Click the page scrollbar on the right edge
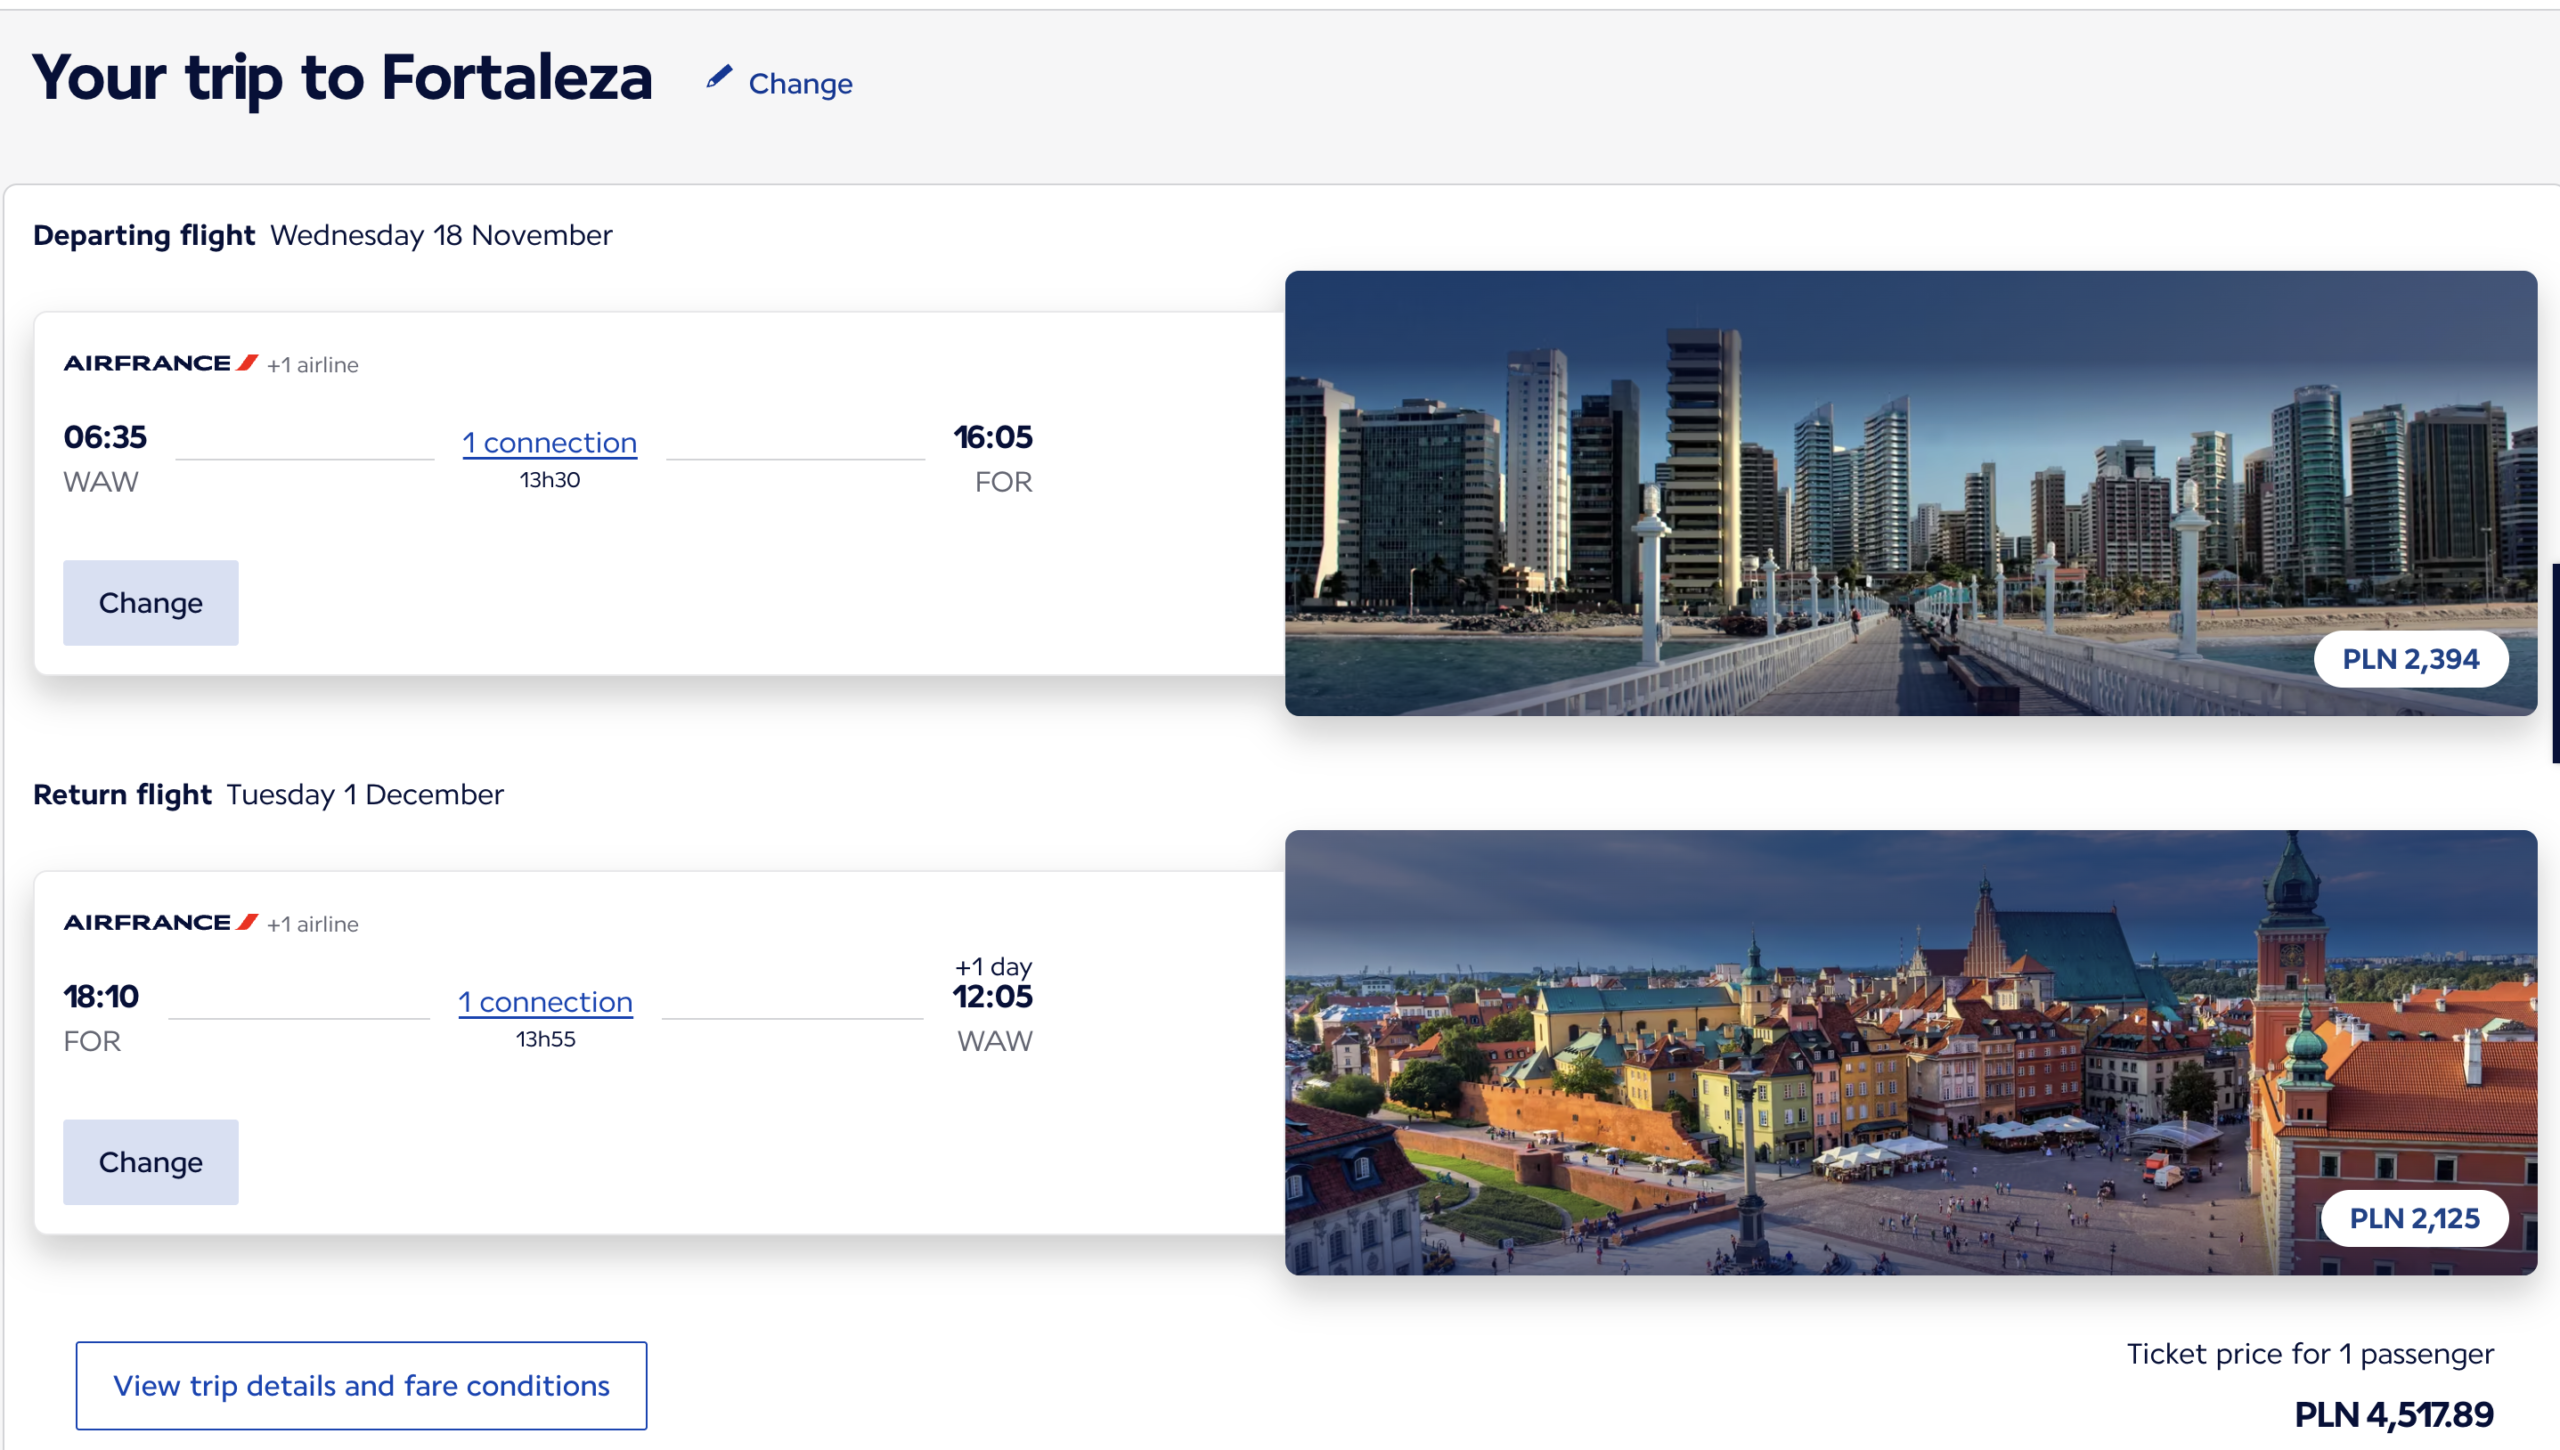The image size is (2560, 1450). click(2555, 662)
